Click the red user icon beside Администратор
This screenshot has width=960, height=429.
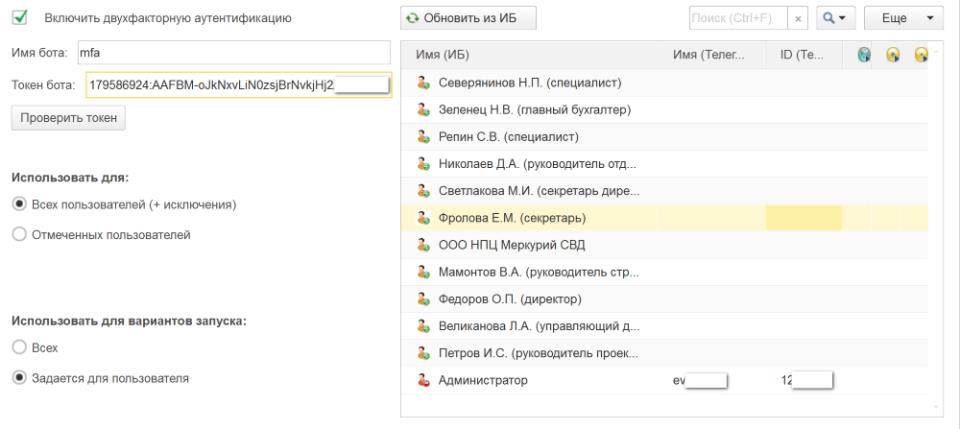(423, 380)
